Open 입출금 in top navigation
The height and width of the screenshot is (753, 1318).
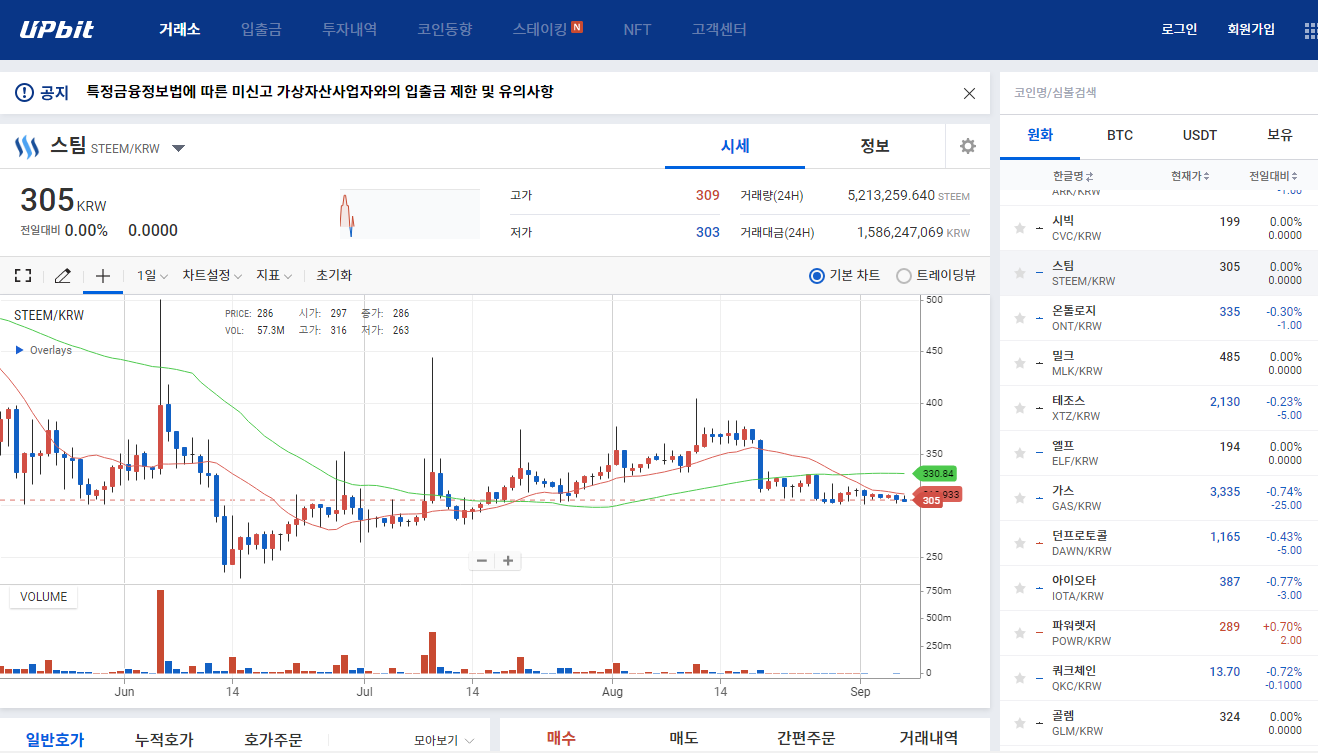pos(261,29)
